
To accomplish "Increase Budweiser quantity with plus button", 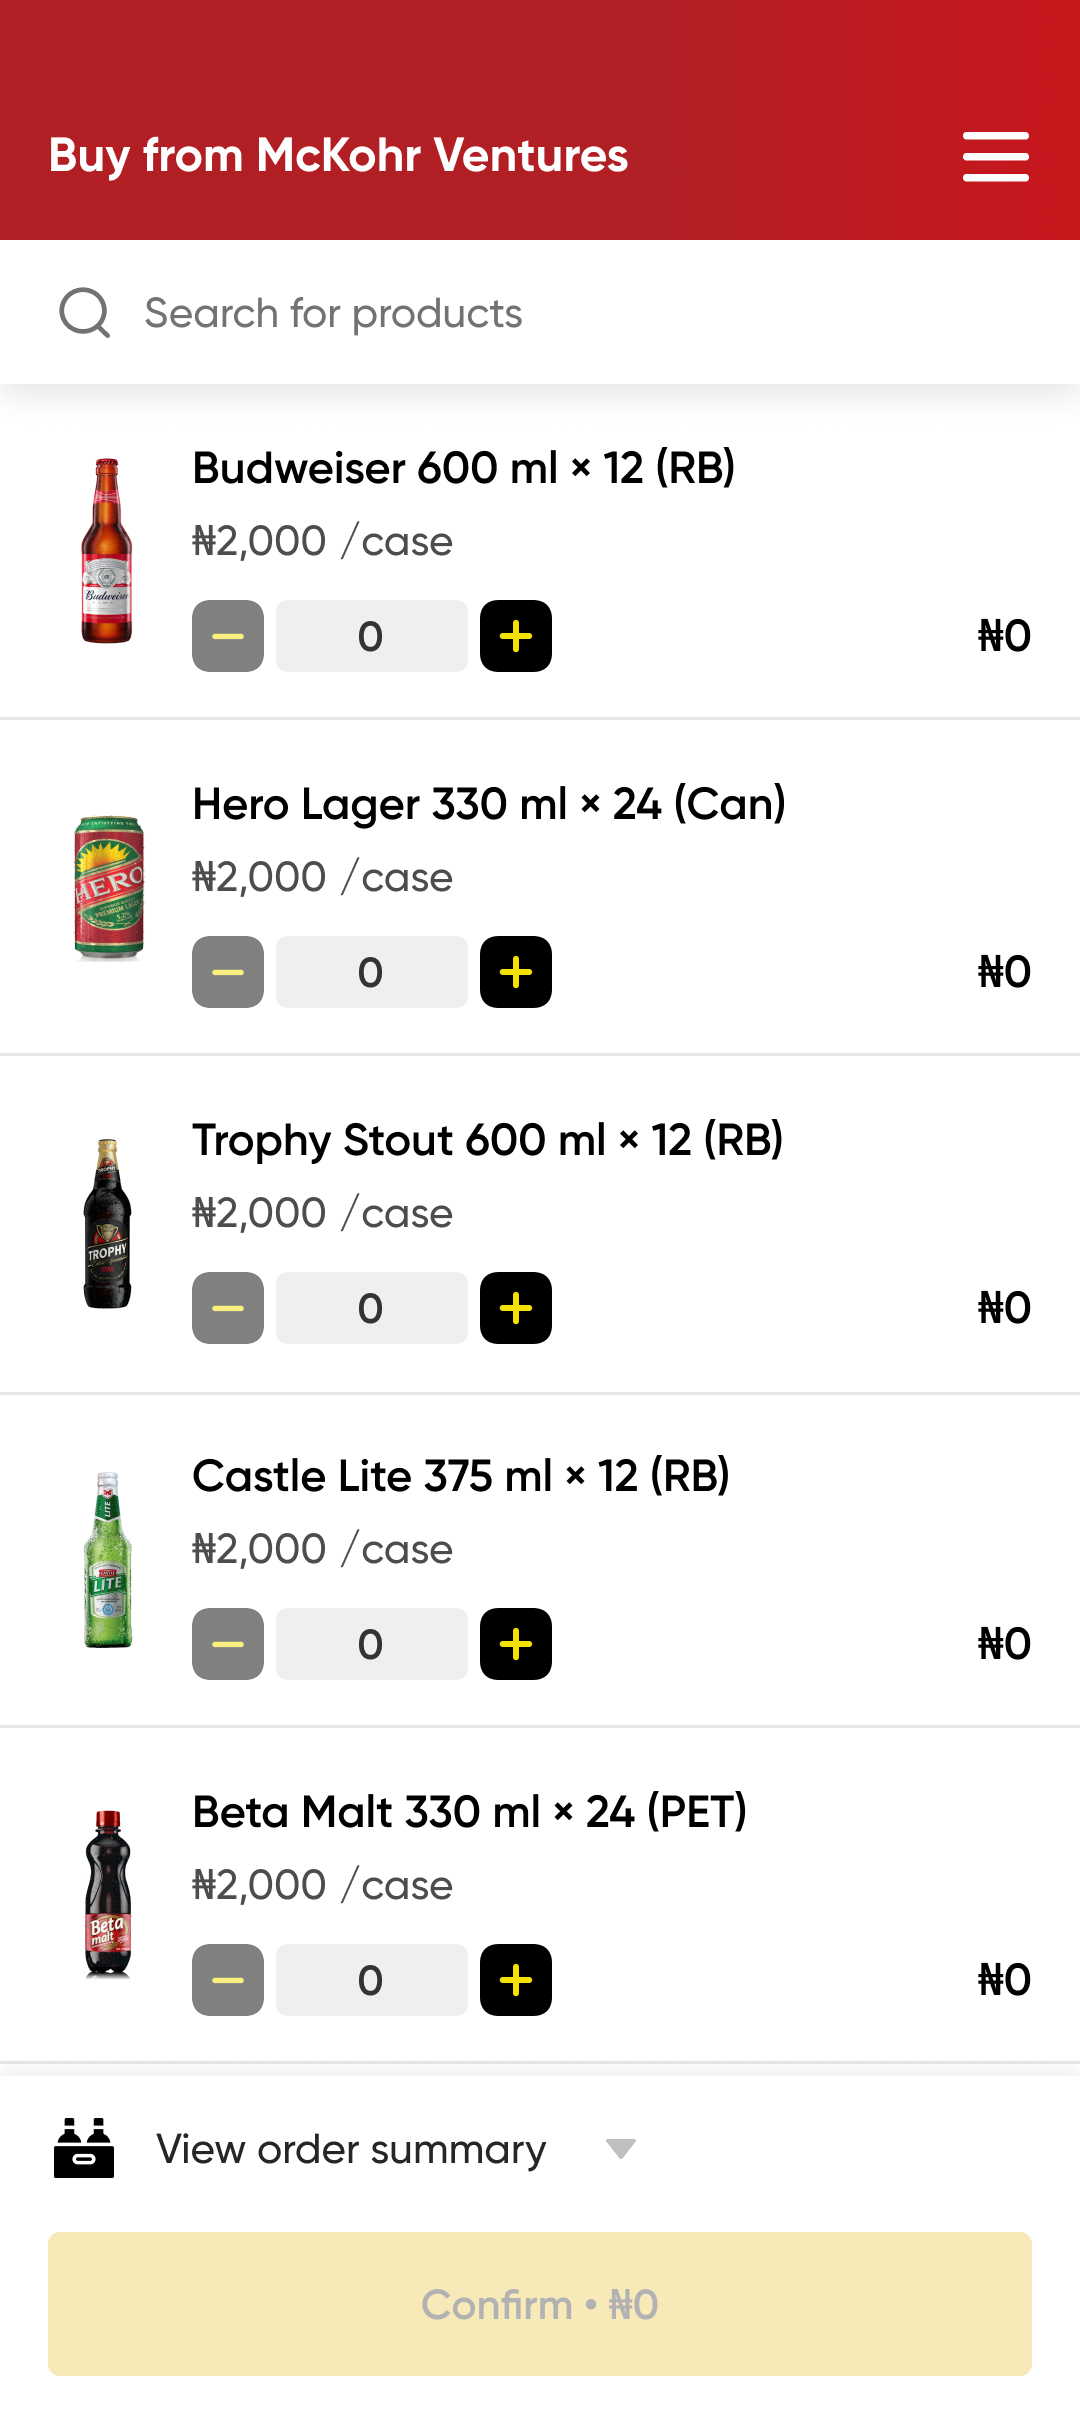I will (x=516, y=636).
